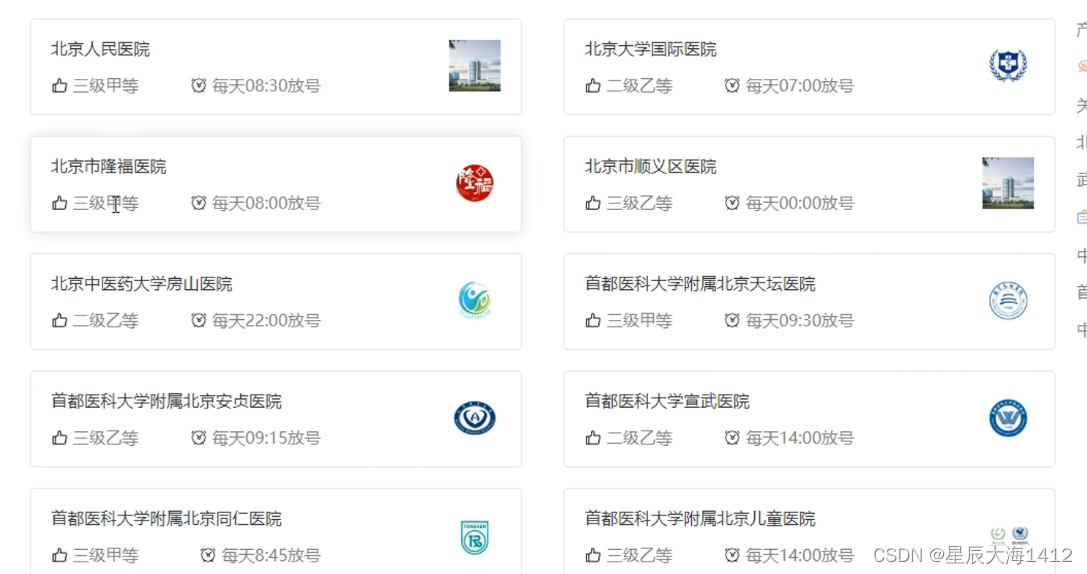Image resolution: width=1087 pixels, height=574 pixels.
Task: Select the 每天09:30放号 text
Action: pyautogui.click(x=800, y=320)
